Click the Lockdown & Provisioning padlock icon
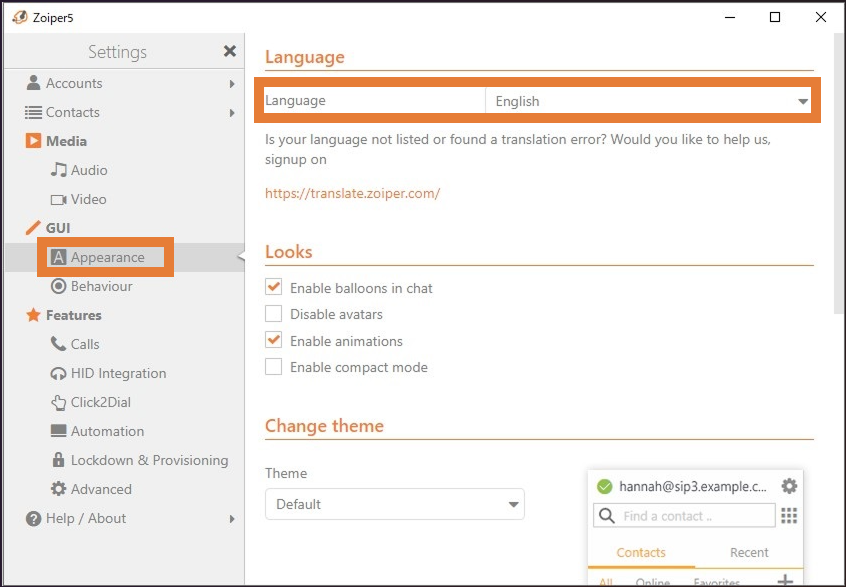Viewport: 846px width, 587px height. point(59,460)
